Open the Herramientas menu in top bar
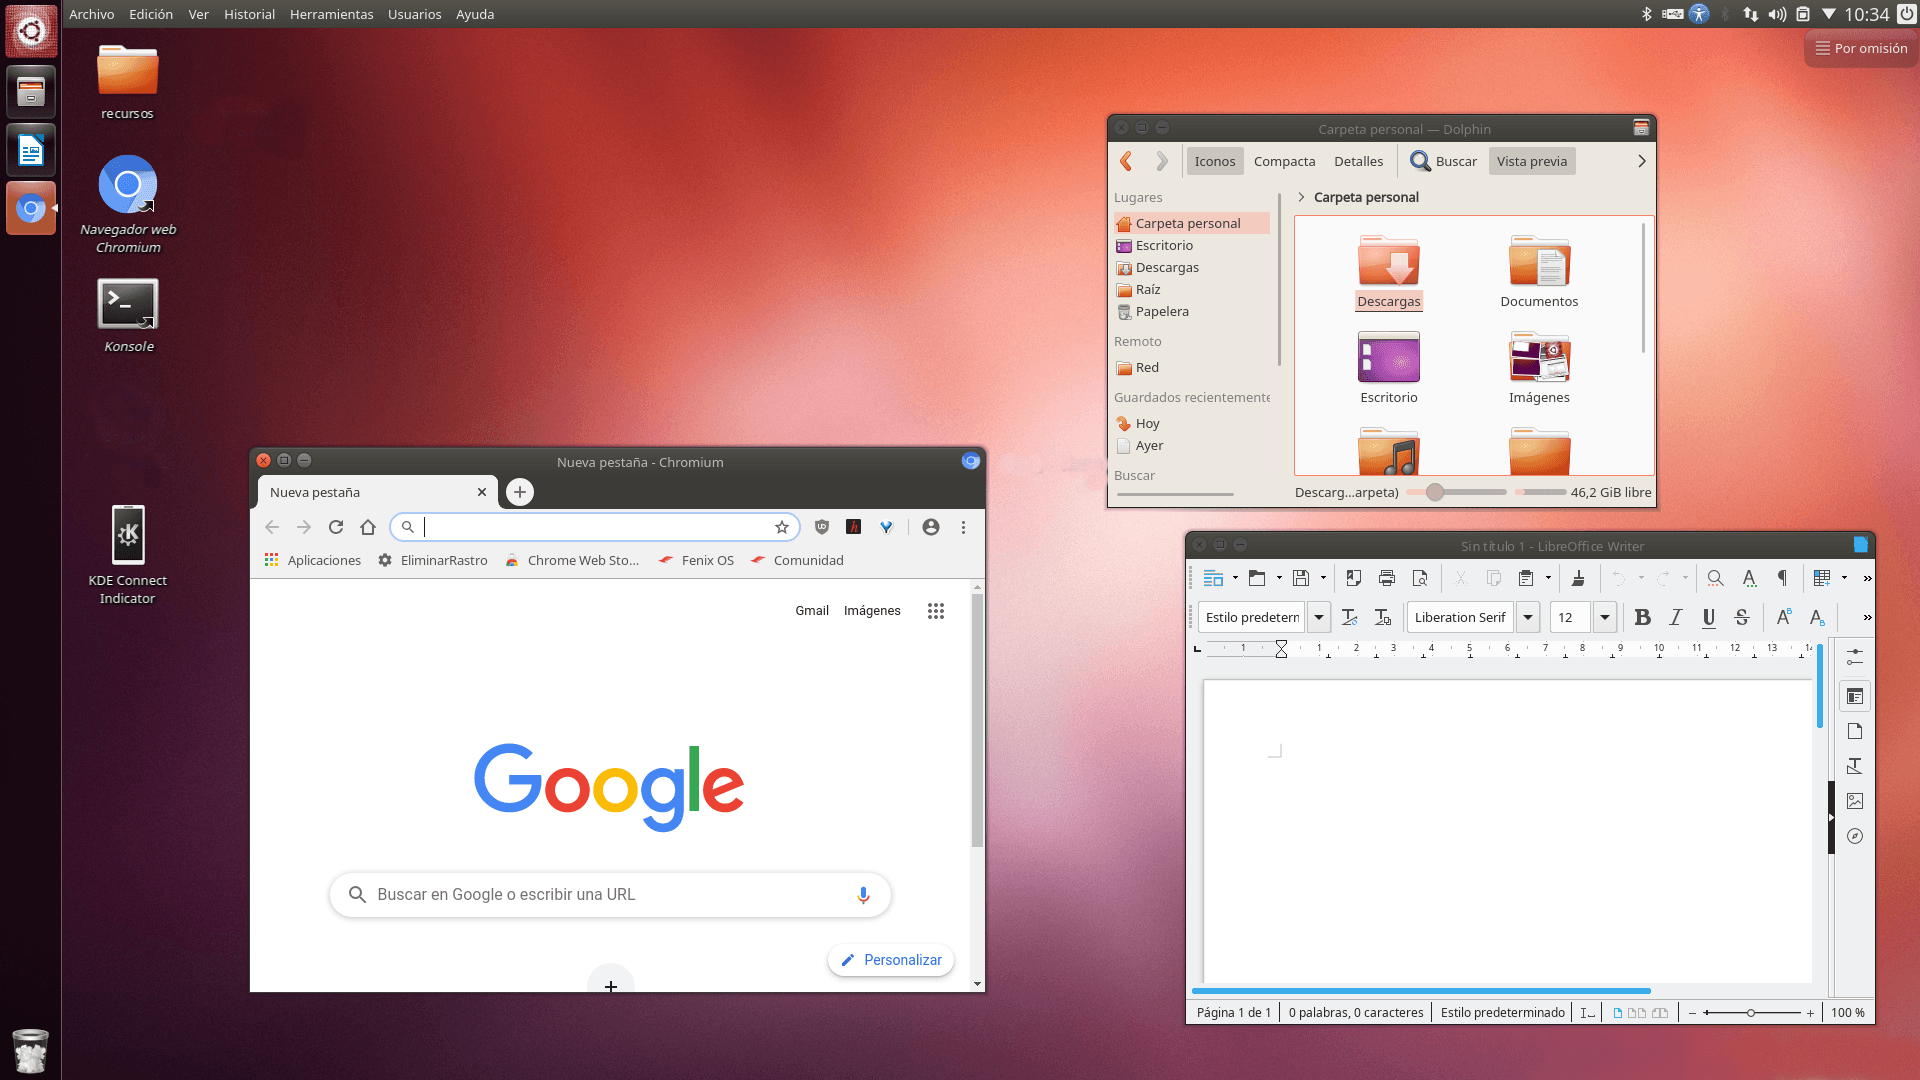The width and height of the screenshot is (1920, 1080). click(x=331, y=14)
